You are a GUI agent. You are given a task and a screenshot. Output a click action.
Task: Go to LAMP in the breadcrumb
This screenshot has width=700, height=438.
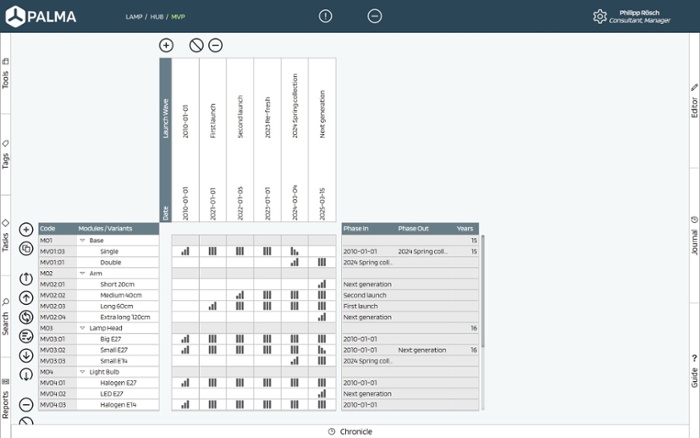(134, 17)
